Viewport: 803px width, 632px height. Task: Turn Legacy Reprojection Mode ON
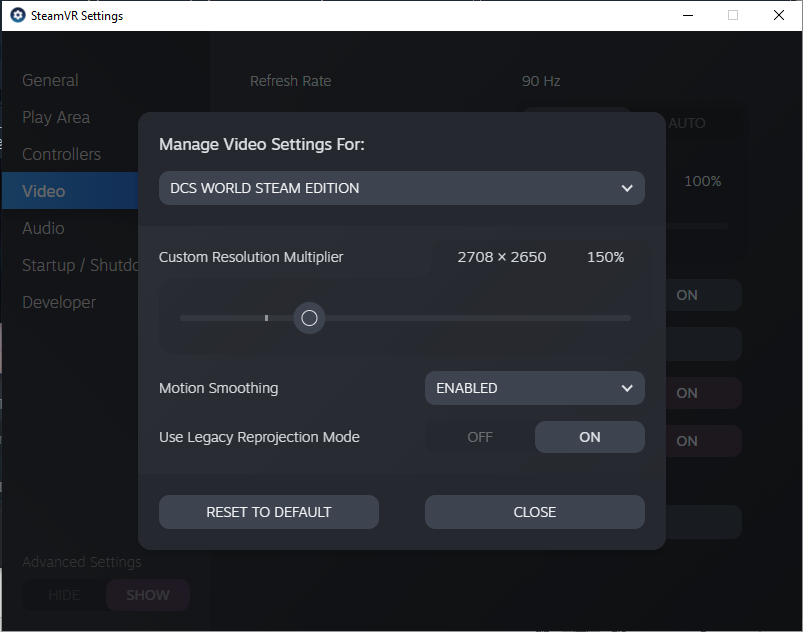589,437
